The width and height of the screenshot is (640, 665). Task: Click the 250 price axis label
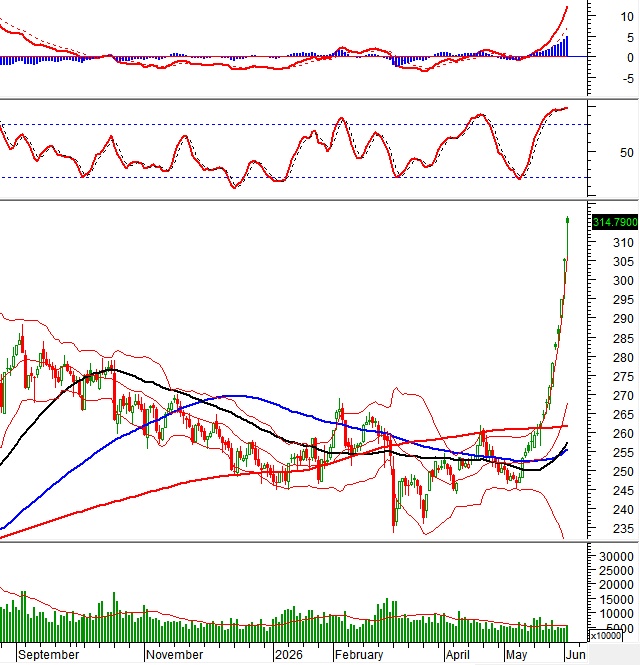click(x=623, y=471)
